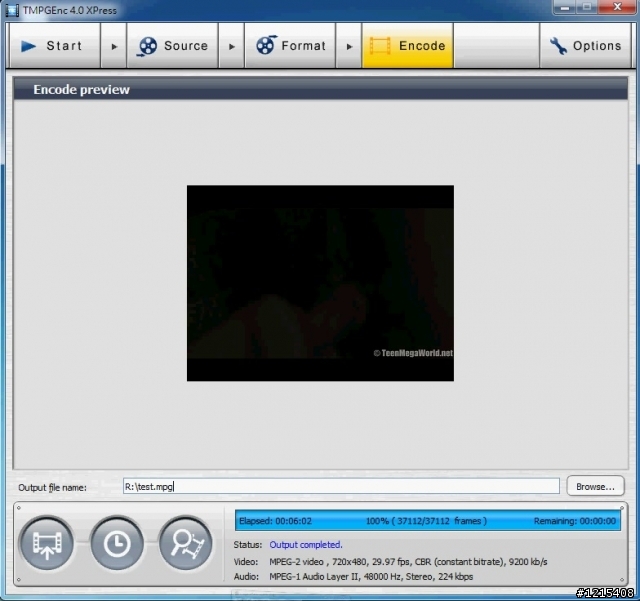Click the 'Output completed.' status text
Image resolution: width=640 pixels, height=601 pixels.
click(306, 545)
